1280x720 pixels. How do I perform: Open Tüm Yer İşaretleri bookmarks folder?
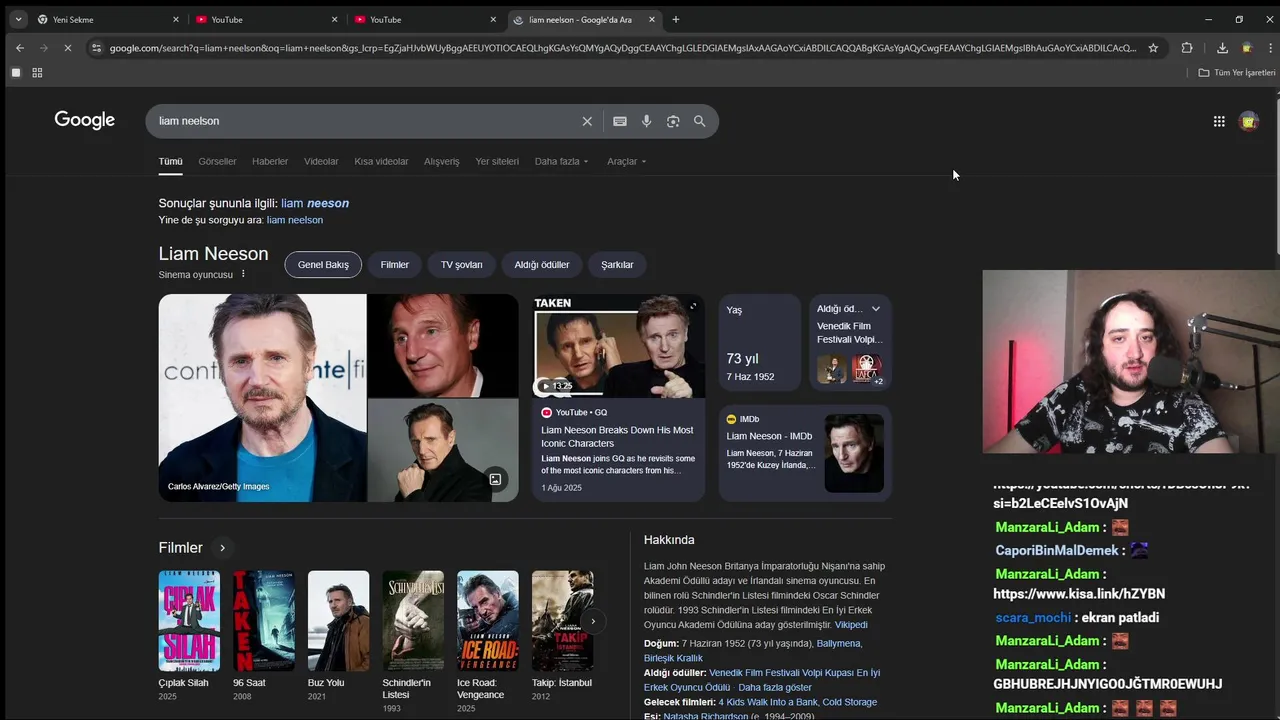click(1237, 73)
